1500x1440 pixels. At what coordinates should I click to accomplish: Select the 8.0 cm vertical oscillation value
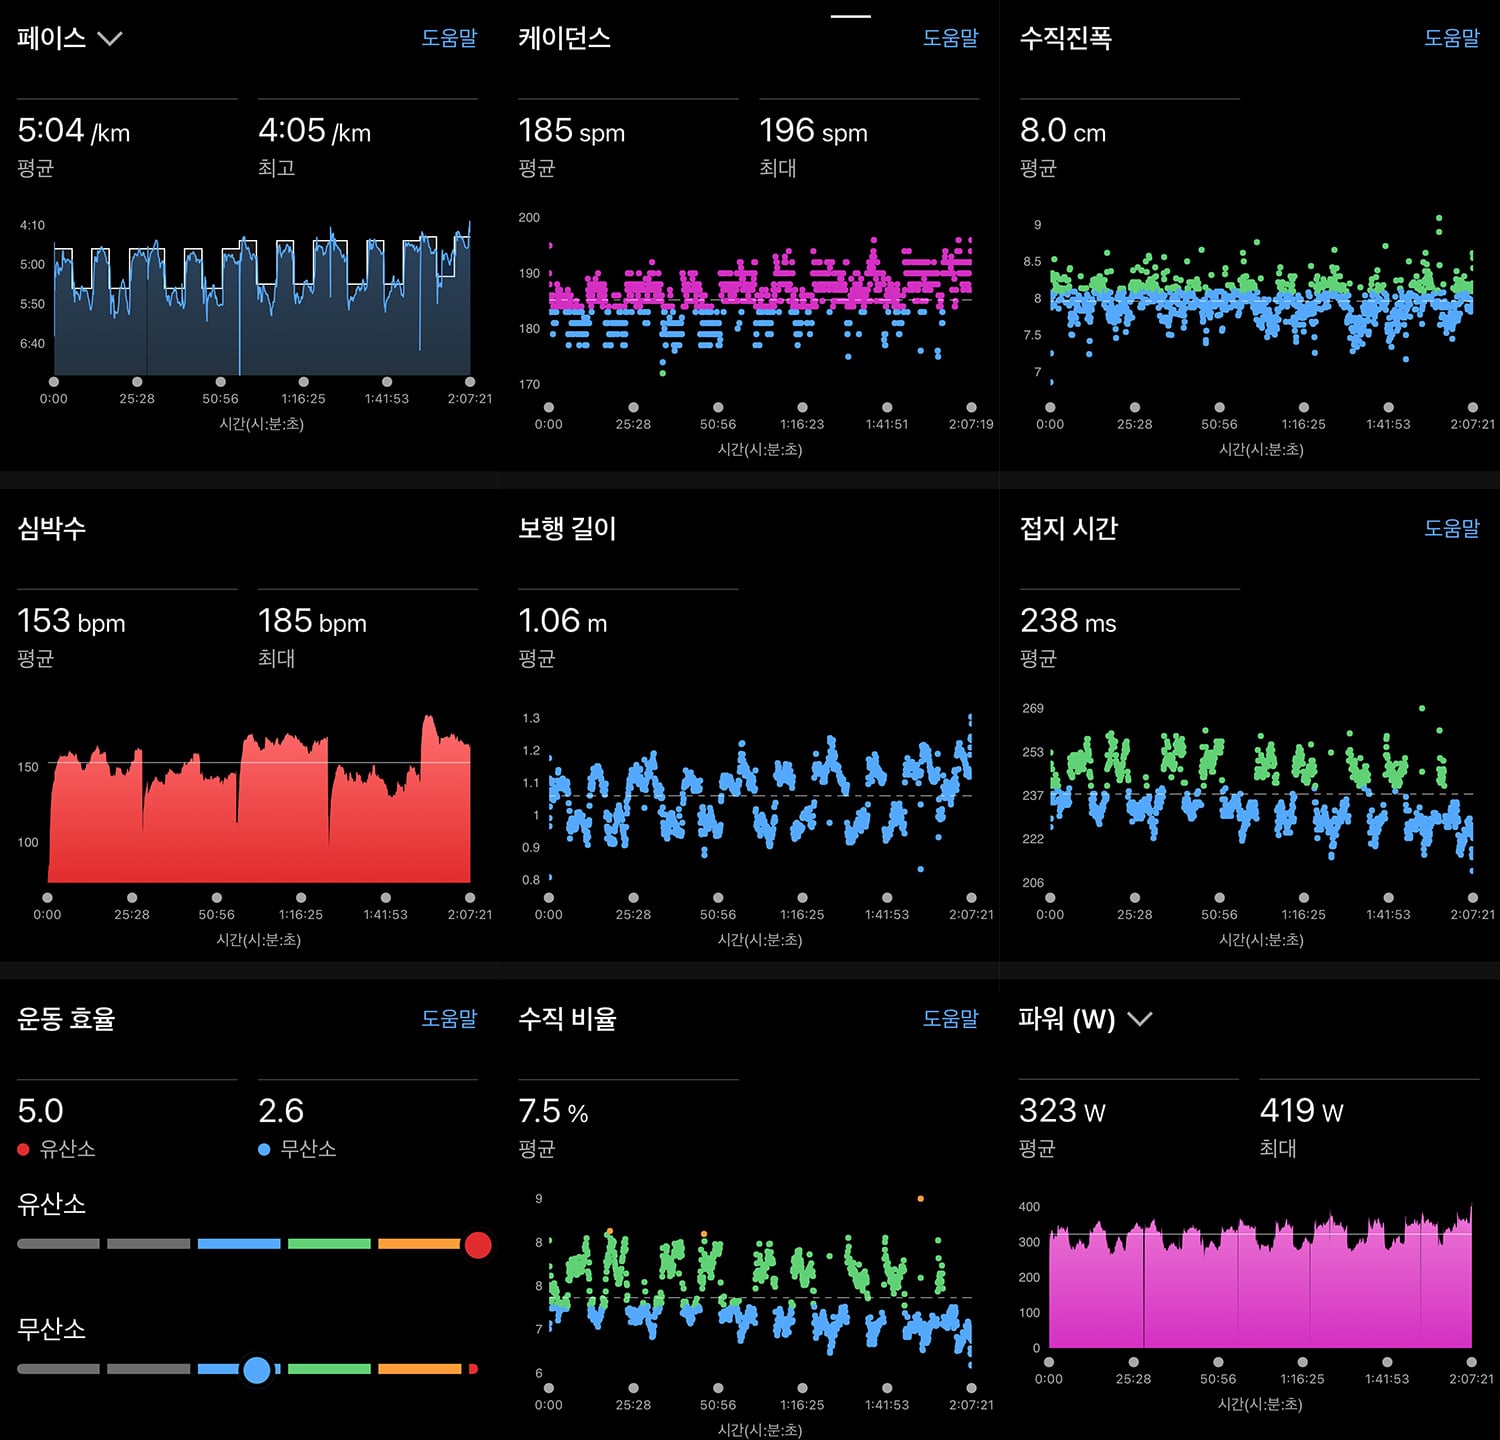click(1063, 130)
